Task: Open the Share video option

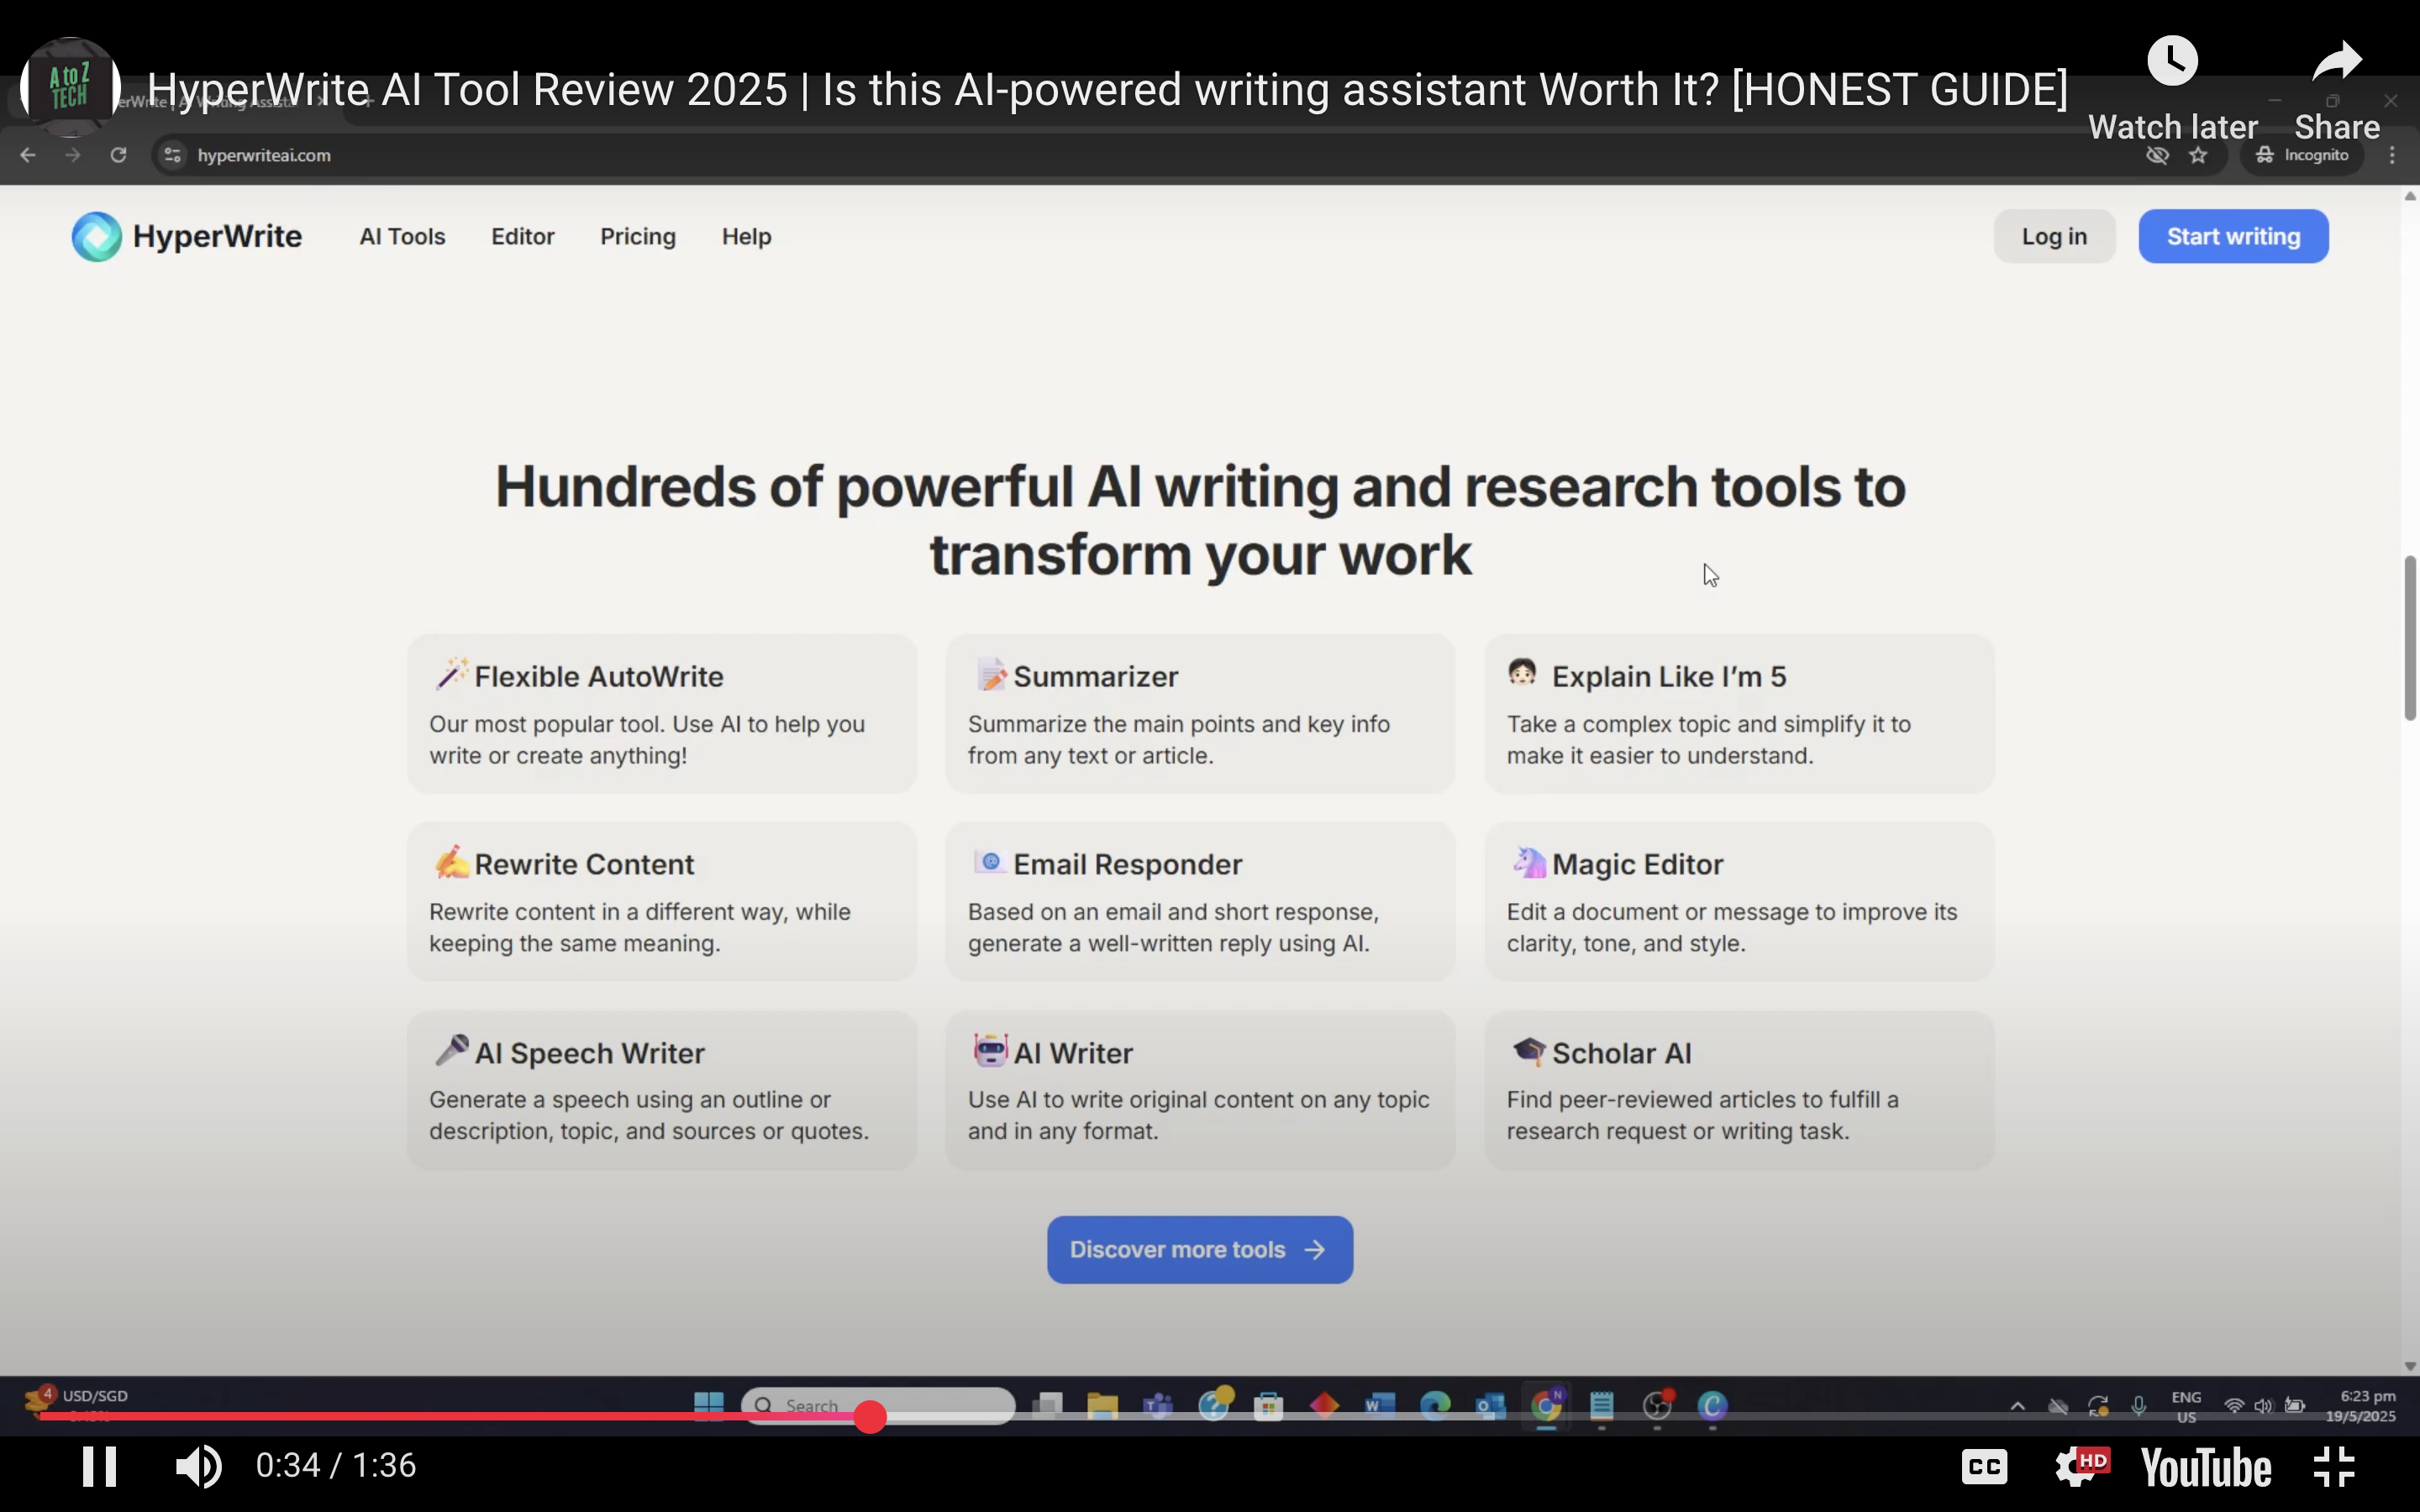Action: pos(2336,88)
